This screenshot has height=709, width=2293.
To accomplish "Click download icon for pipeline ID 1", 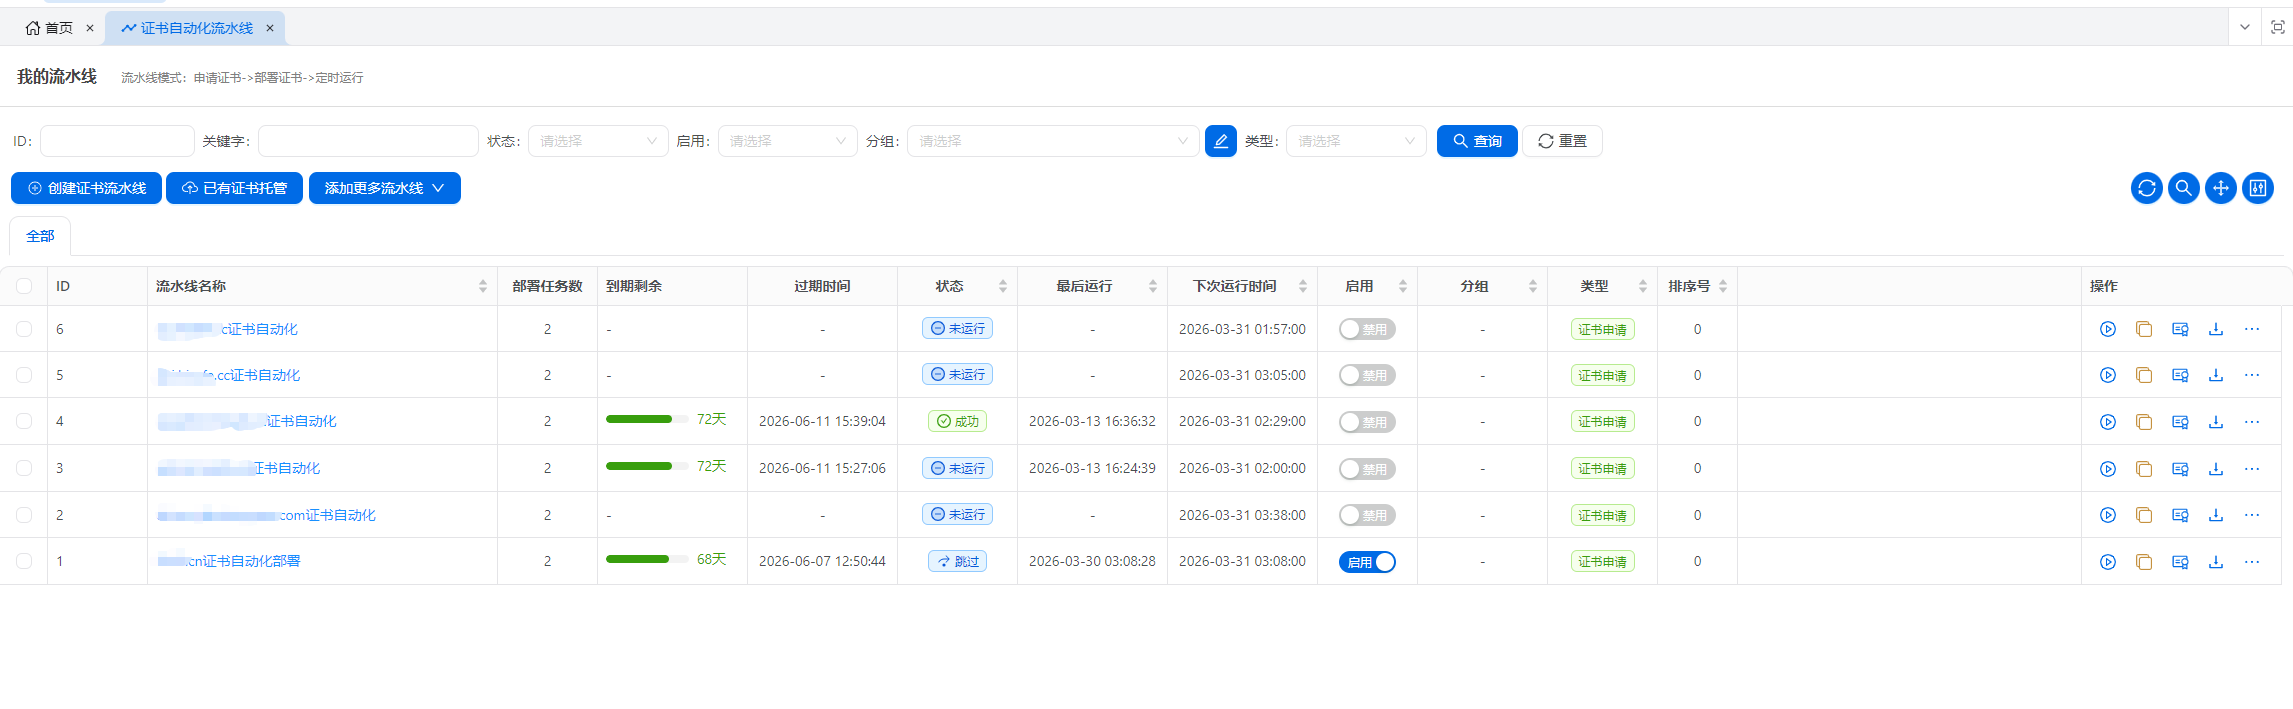I will pyautogui.click(x=2215, y=562).
